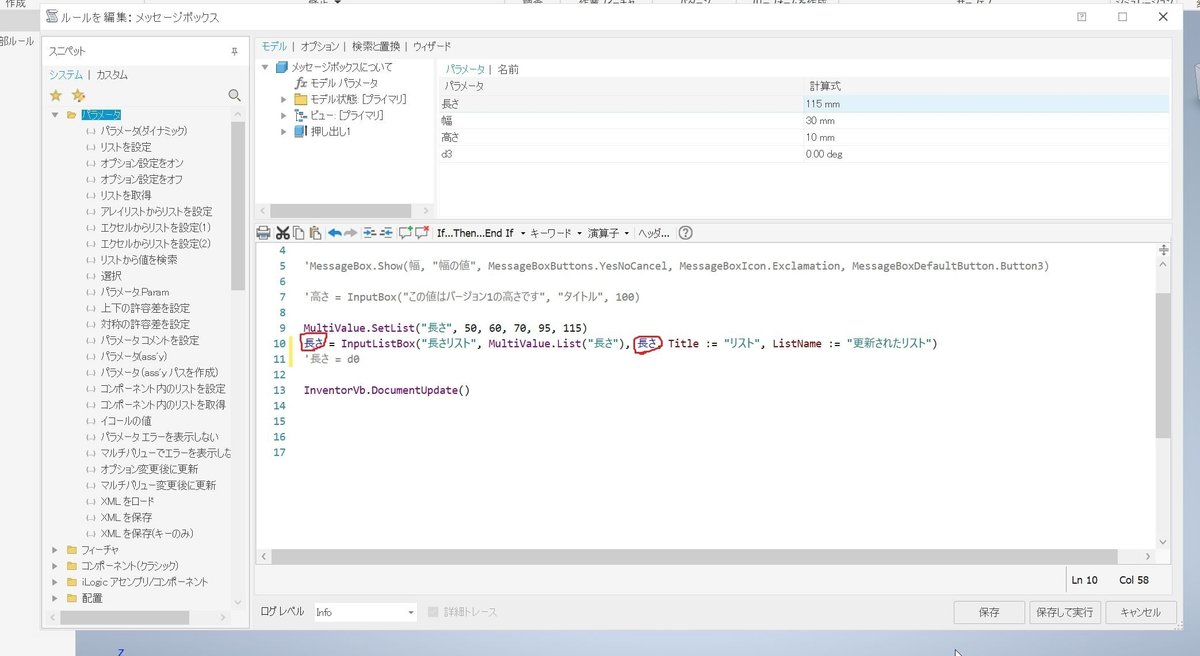Screen dimensions: 1200x656
Task: Toggle the 詳細トレース checkbox
Action: [x=433, y=612]
